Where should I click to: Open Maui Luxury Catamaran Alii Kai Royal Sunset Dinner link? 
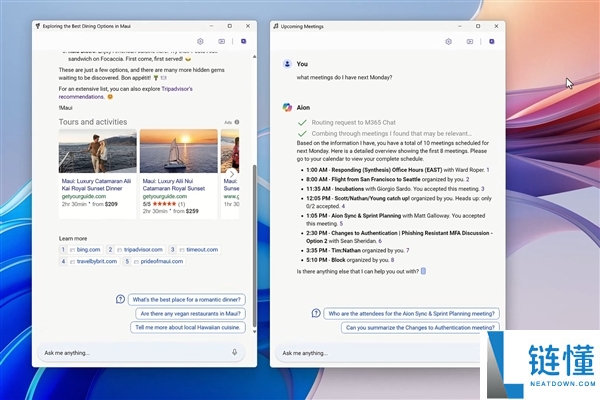tap(96, 185)
